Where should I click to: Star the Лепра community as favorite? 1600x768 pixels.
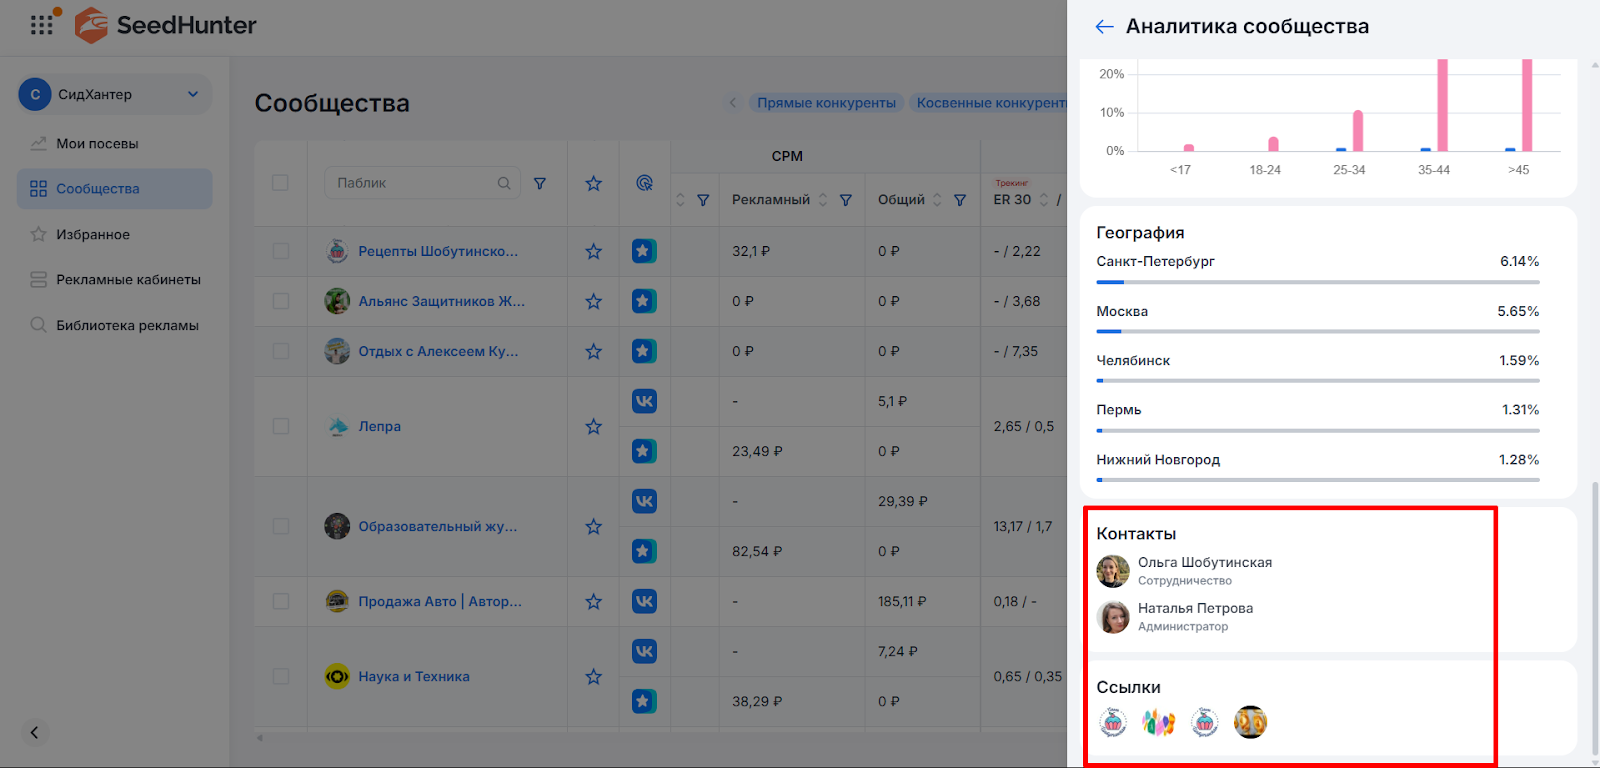point(593,427)
